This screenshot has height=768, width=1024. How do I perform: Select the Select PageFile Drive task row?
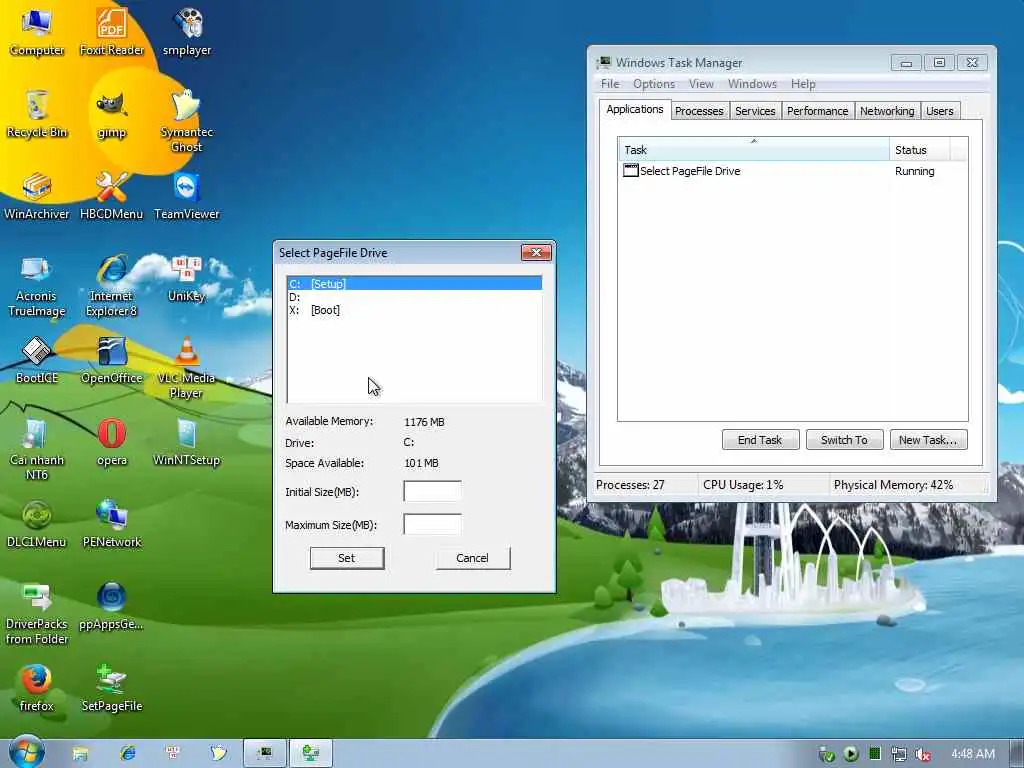(793, 170)
